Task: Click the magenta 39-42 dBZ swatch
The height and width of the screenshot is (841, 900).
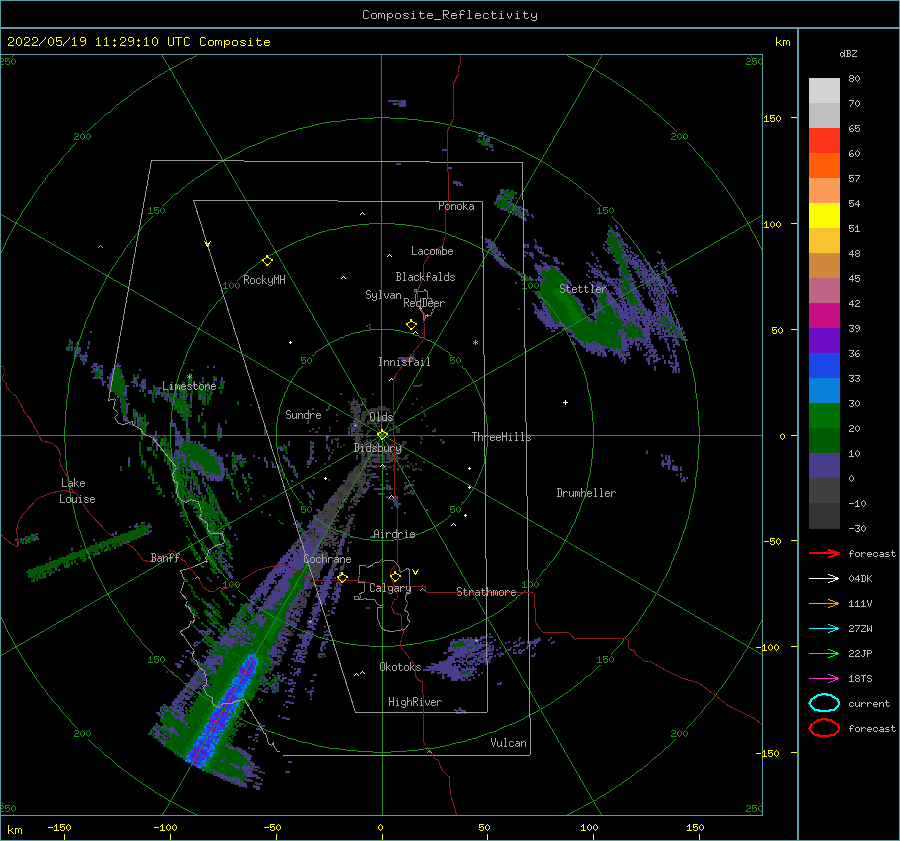Action: (x=824, y=316)
